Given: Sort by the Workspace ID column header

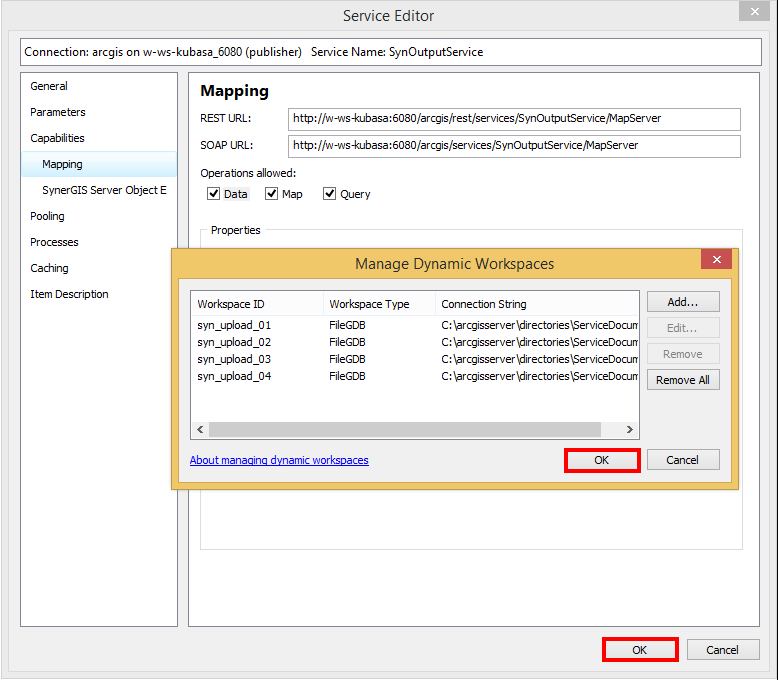Looking at the screenshot, I should (258, 304).
